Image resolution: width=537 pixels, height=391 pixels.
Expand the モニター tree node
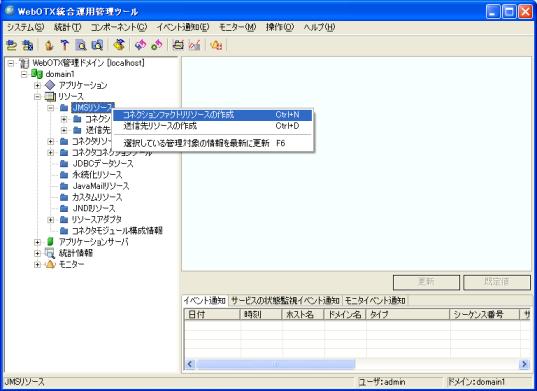(x=37, y=265)
